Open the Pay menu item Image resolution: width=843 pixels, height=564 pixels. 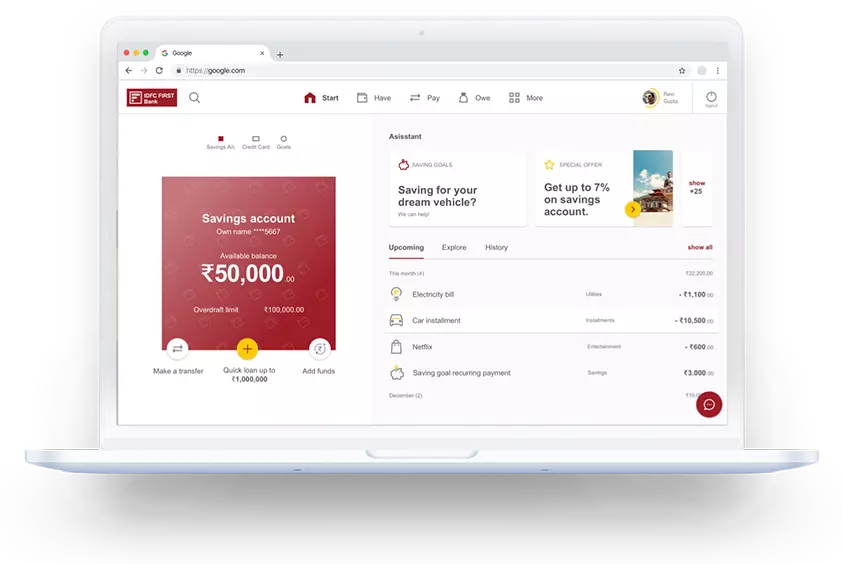424,98
